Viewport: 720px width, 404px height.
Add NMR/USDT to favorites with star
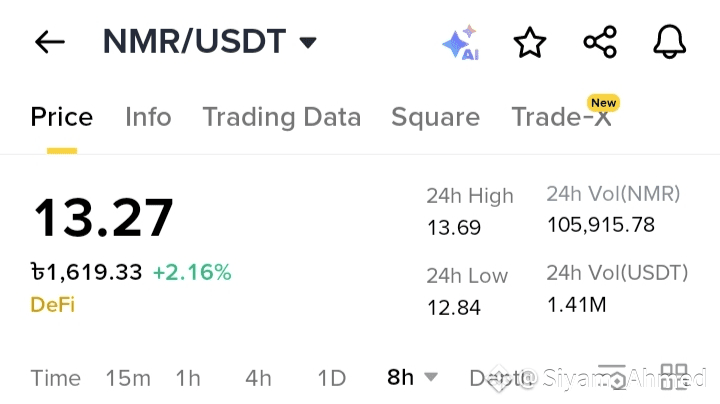(530, 42)
